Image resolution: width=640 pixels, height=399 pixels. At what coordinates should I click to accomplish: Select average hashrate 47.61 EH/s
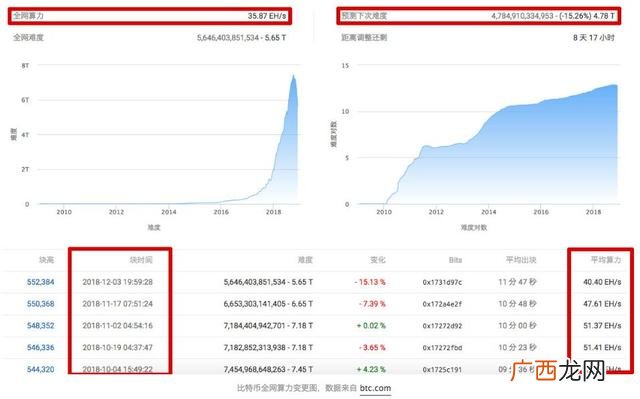pyautogui.click(x=602, y=304)
